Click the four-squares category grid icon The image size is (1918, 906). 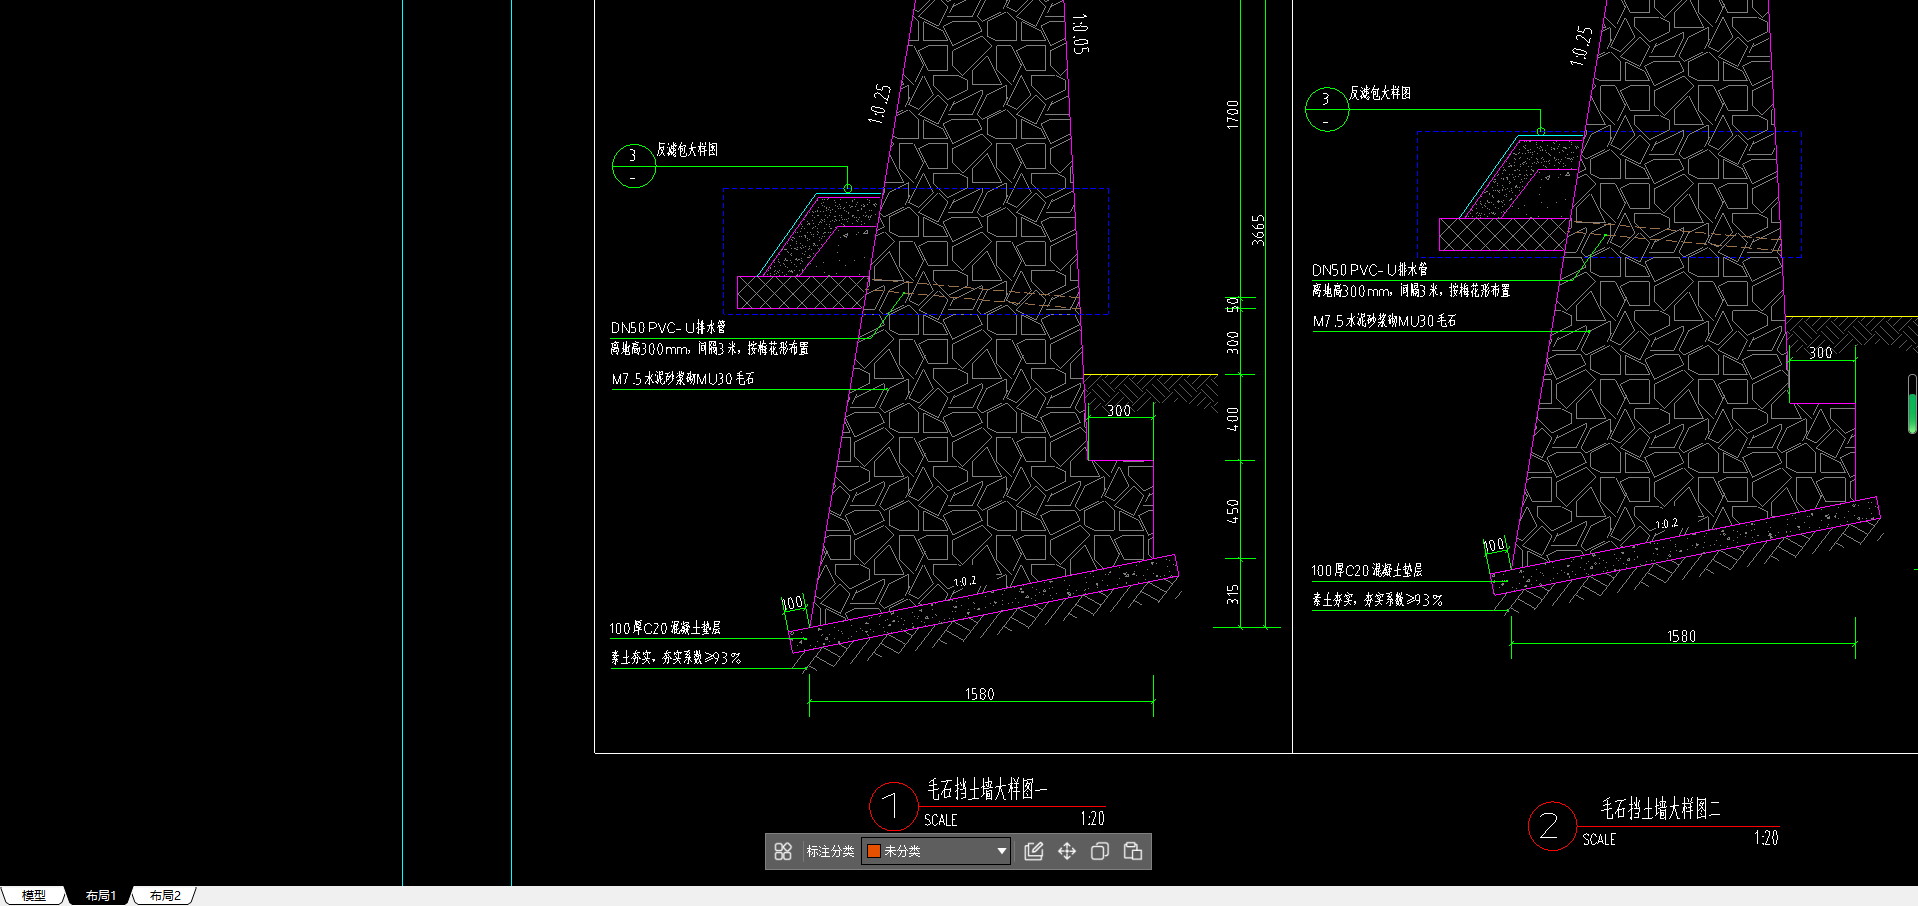(783, 851)
